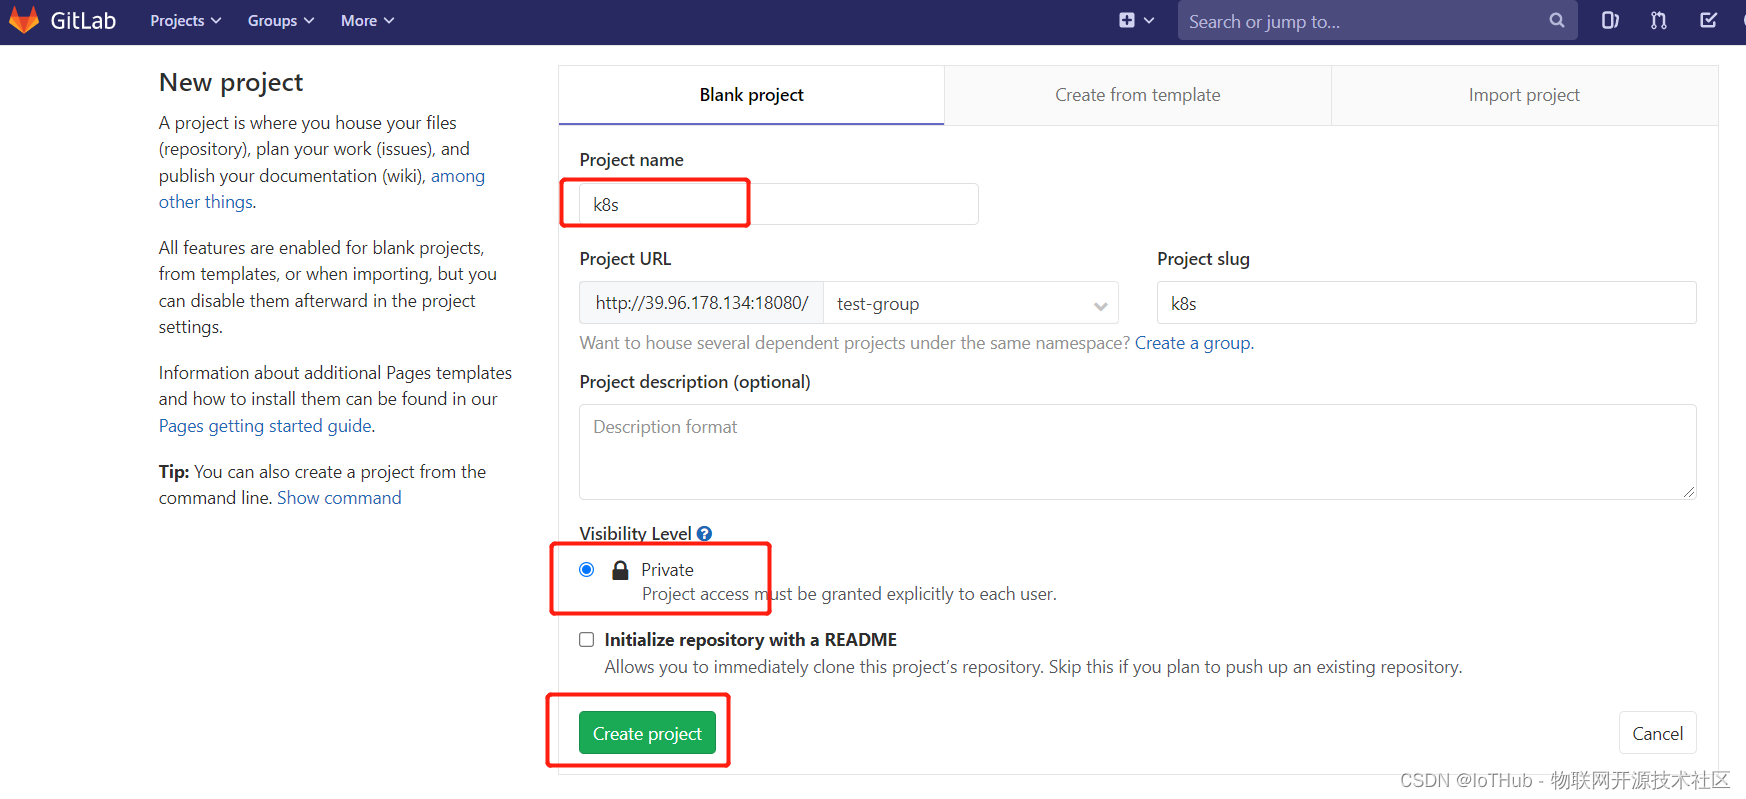Click the search magnifier icon
Screen dimensions: 1746x799
pyautogui.click(x=1557, y=20)
